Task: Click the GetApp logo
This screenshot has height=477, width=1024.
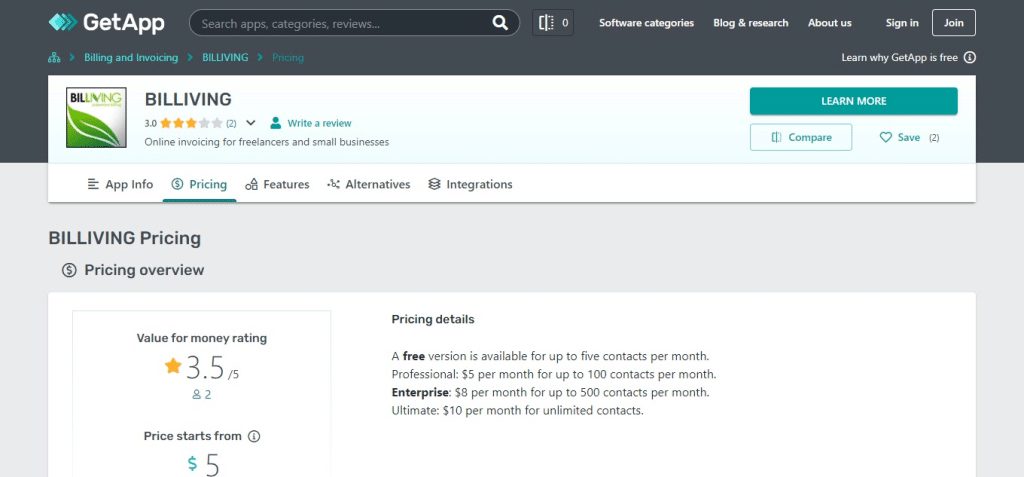Action: [x=106, y=22]
